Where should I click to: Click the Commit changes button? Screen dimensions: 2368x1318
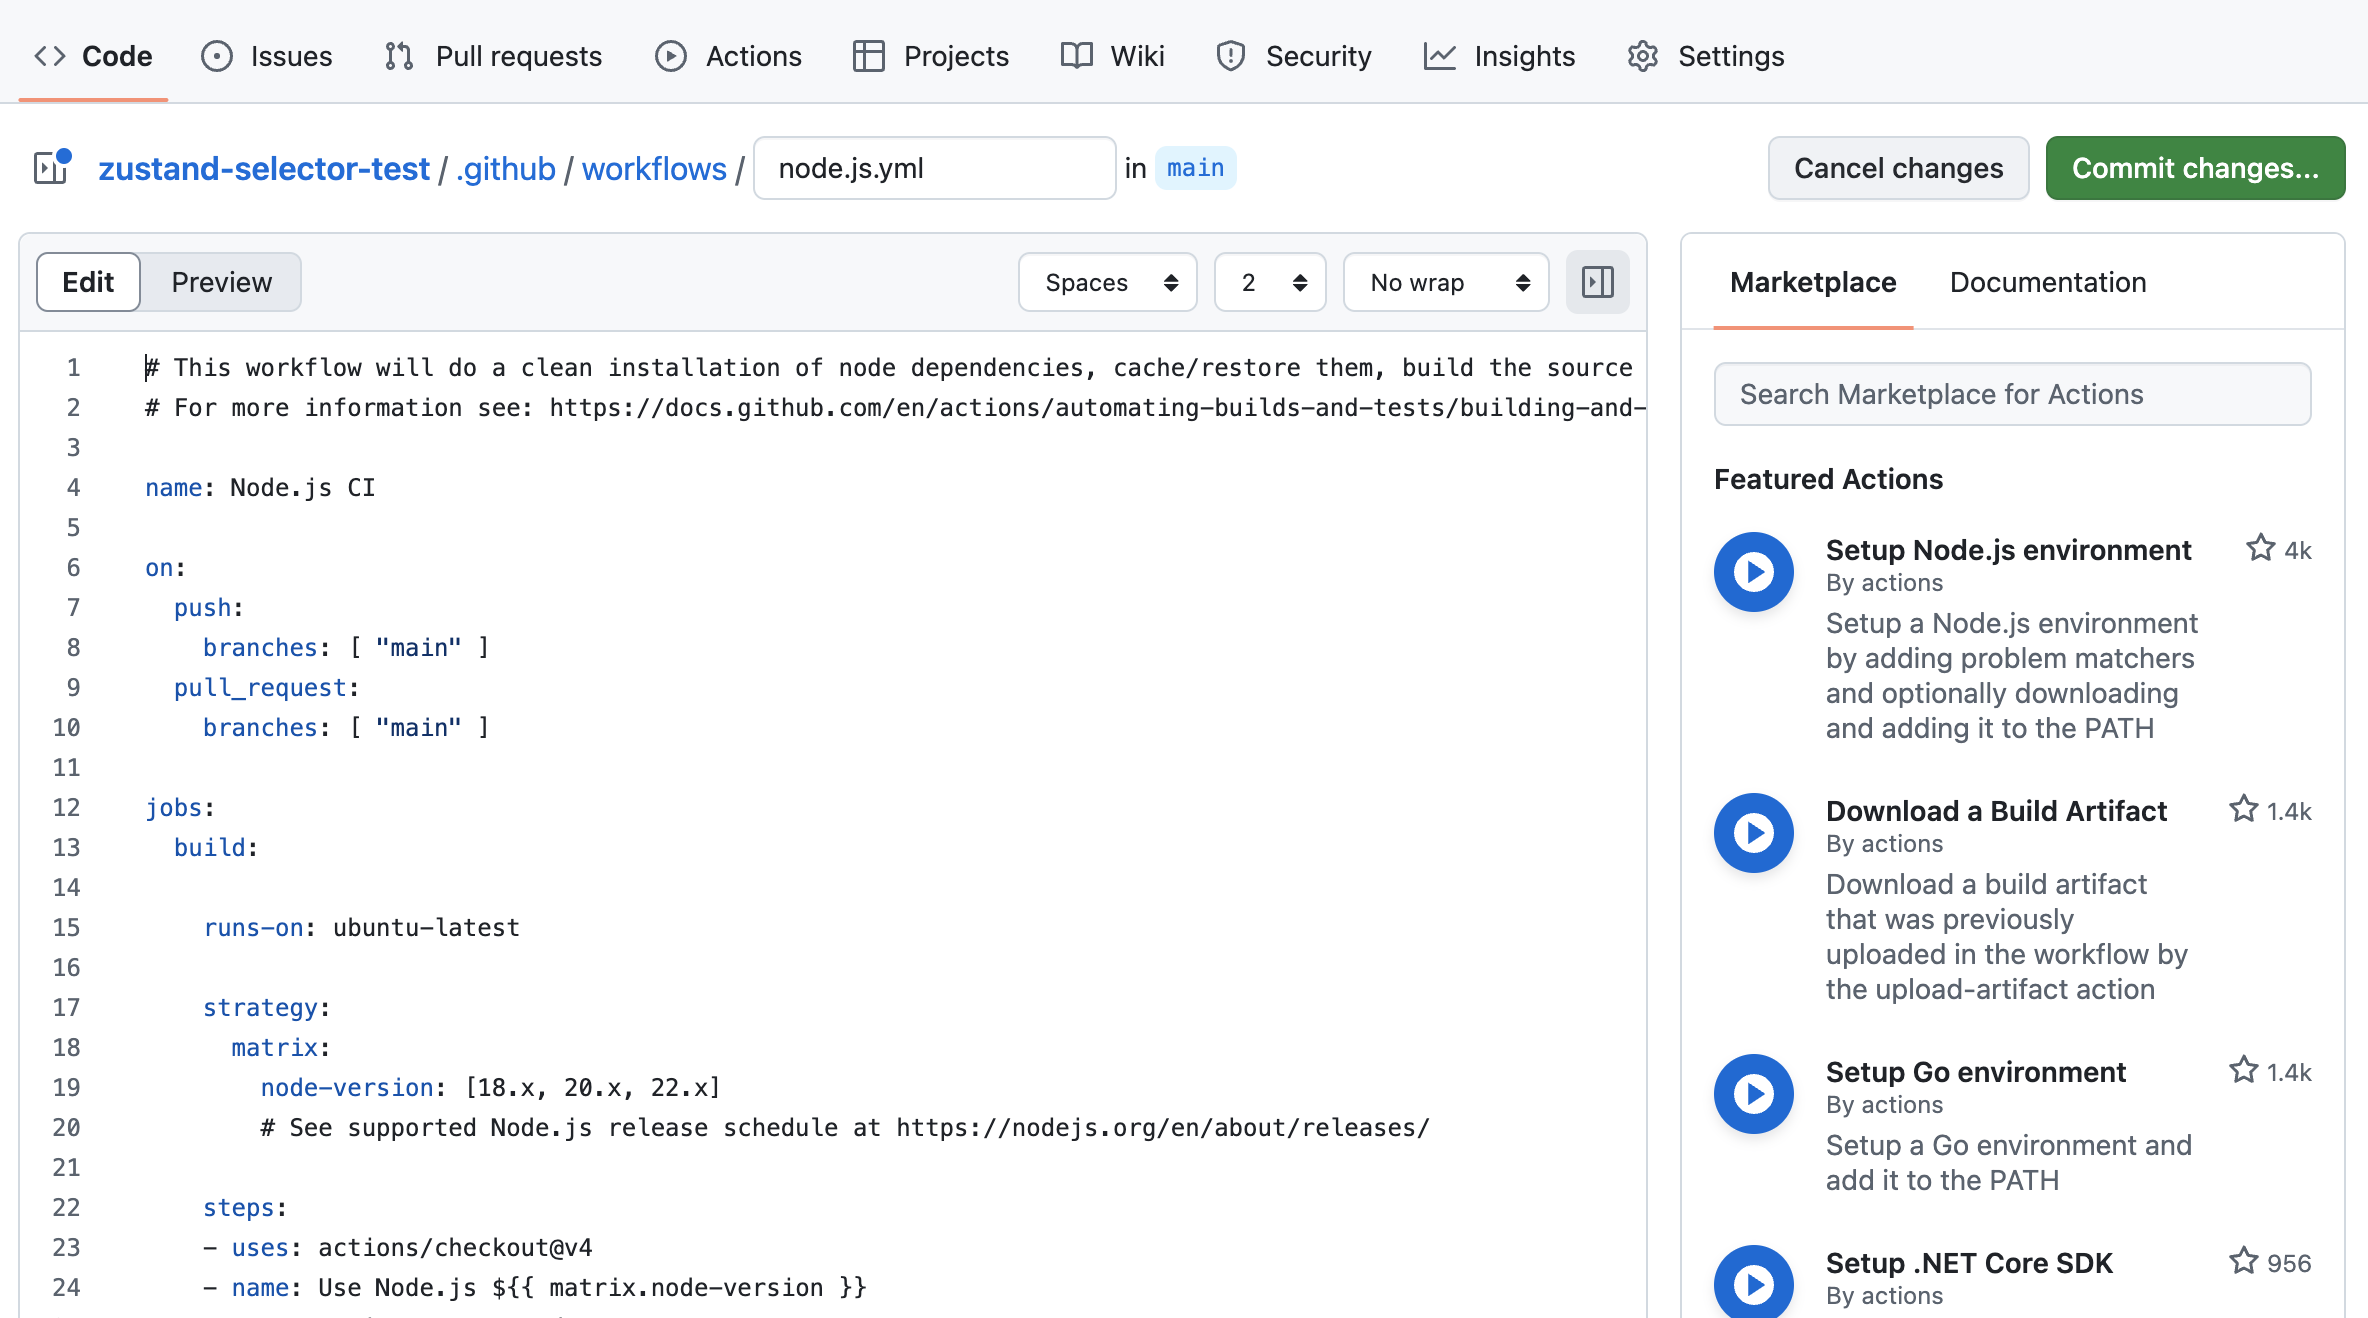point(2194,168)
